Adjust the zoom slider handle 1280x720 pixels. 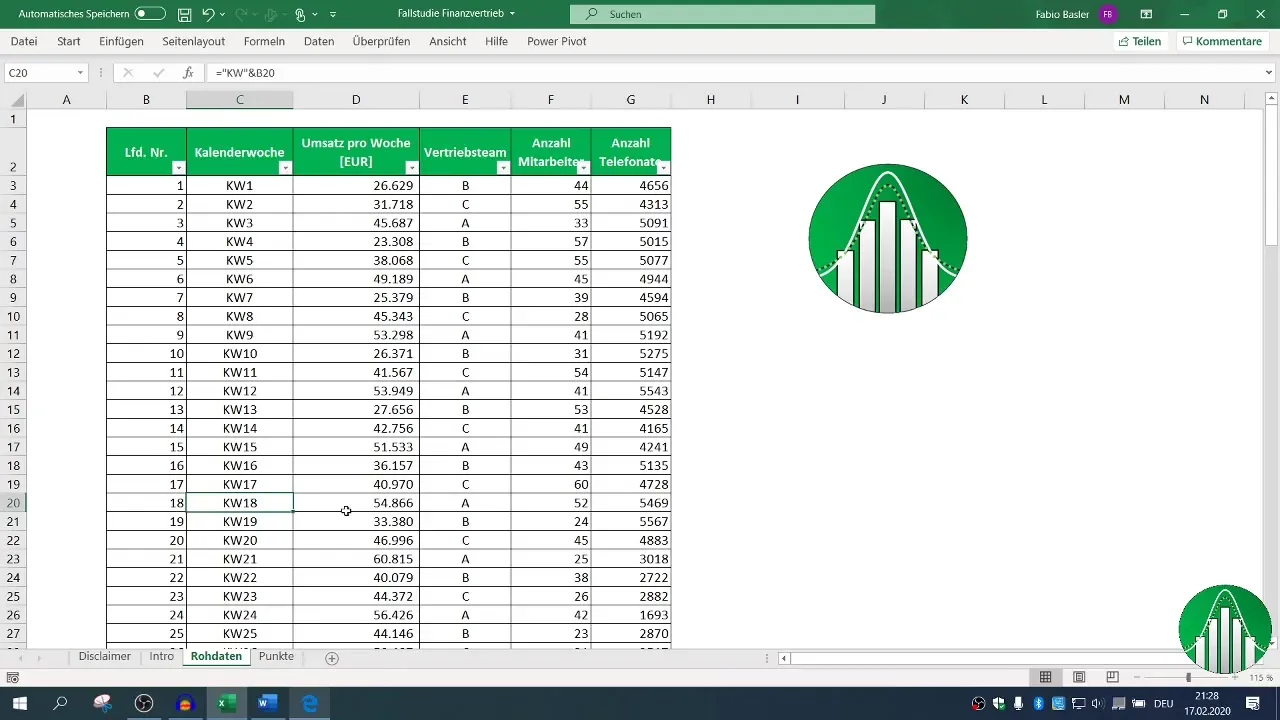click(1189, 677)
